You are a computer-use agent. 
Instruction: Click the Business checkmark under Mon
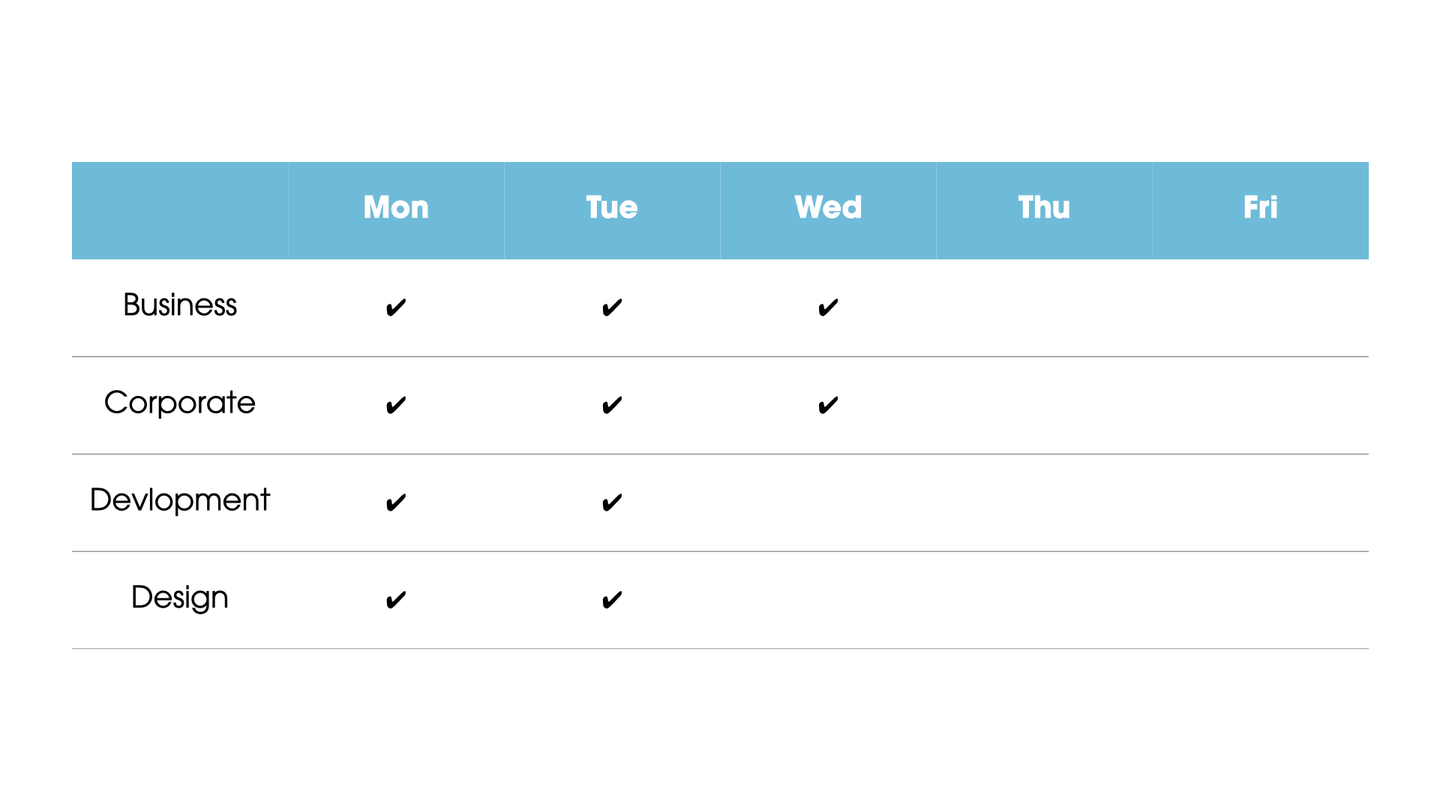pos(396,308)
